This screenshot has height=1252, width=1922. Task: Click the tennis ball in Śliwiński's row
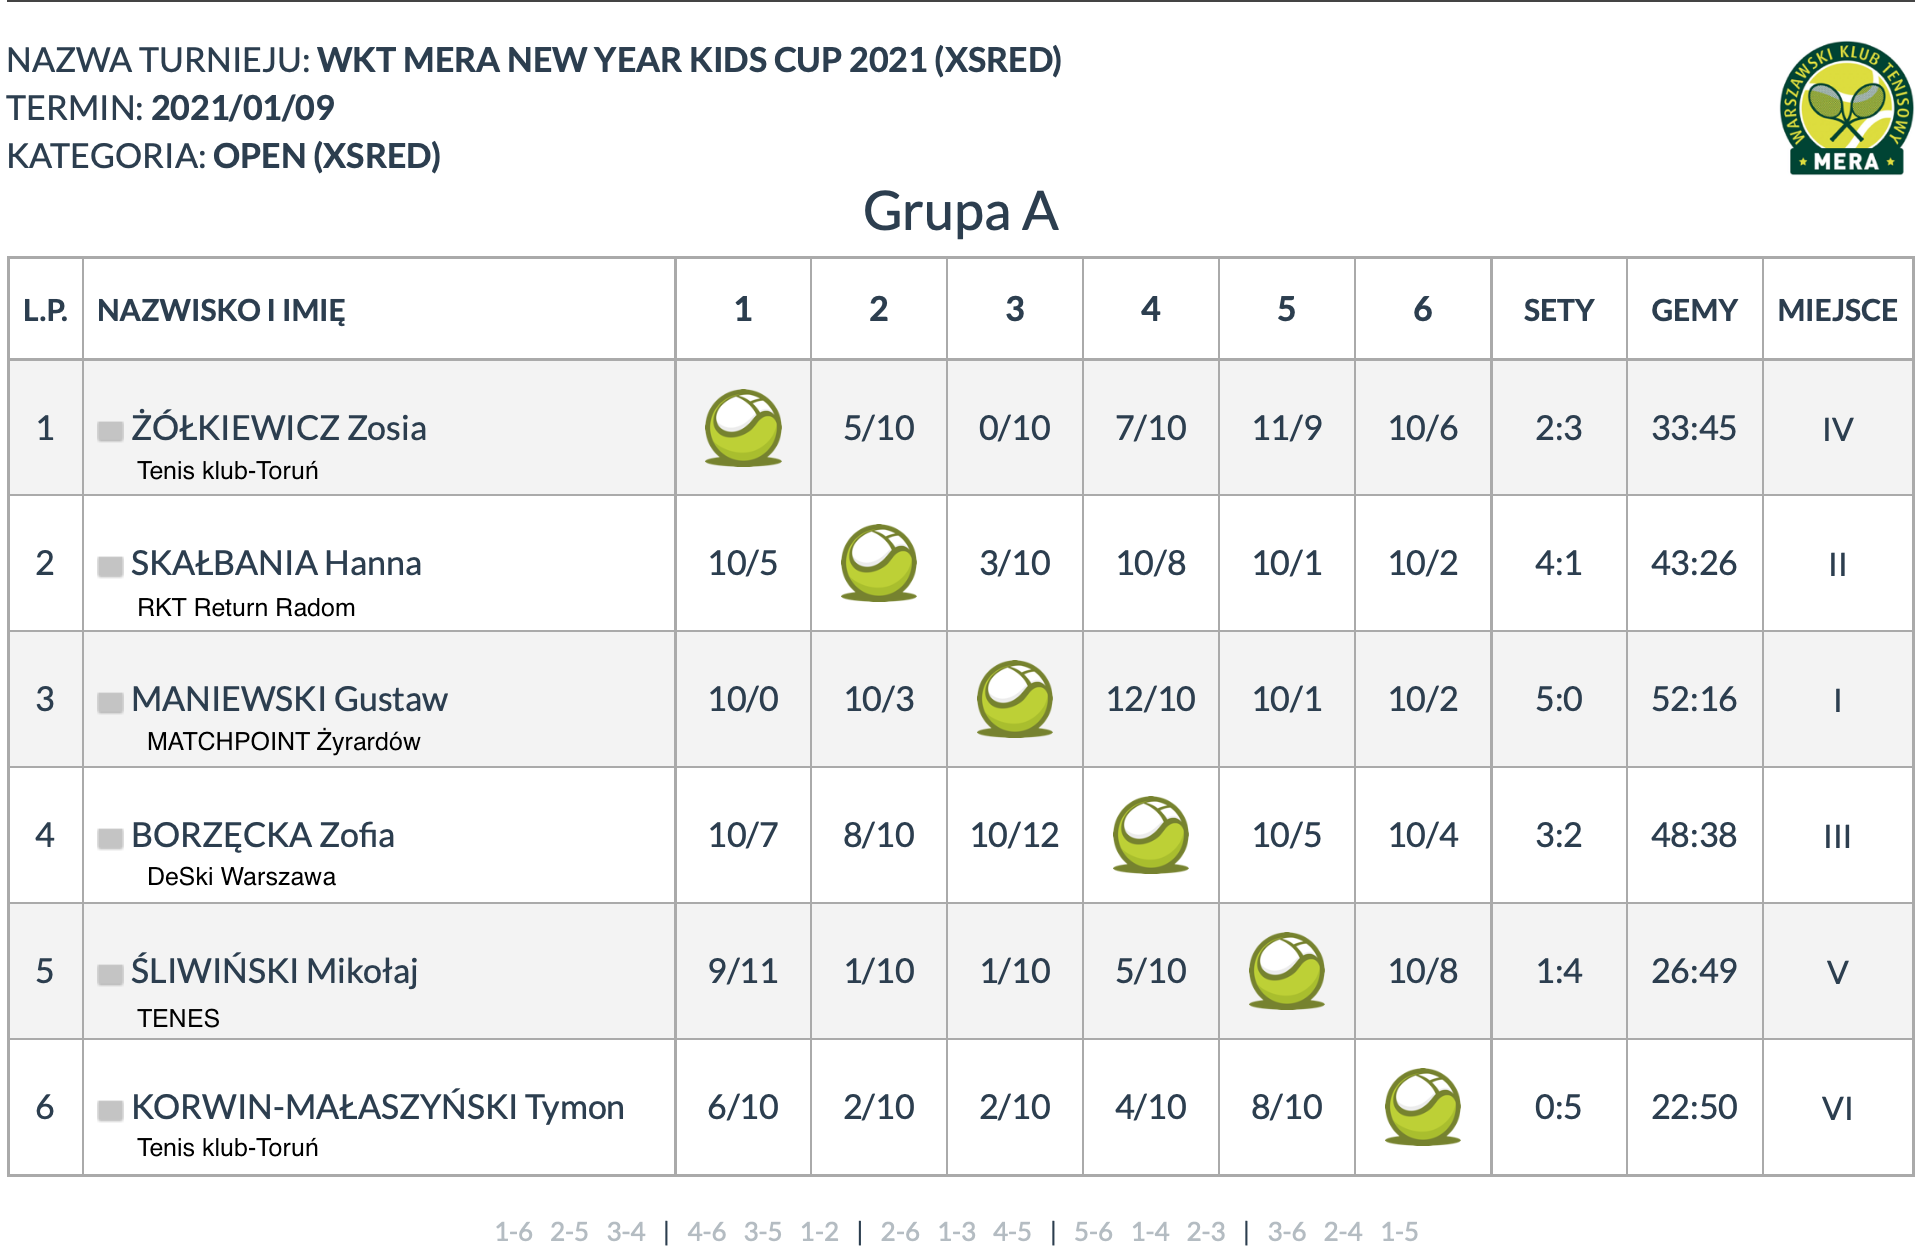click(x=1287, y=971)
